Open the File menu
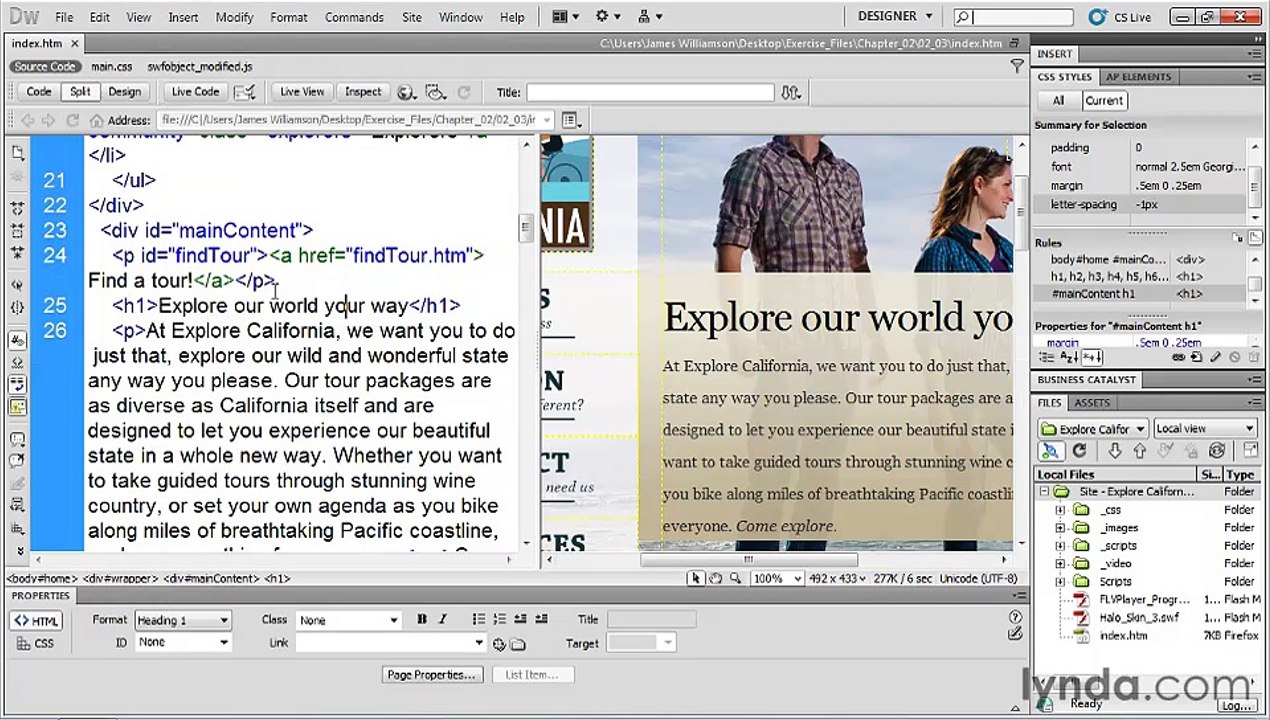This screenshot has width=1270, height=720. point(64,17)
